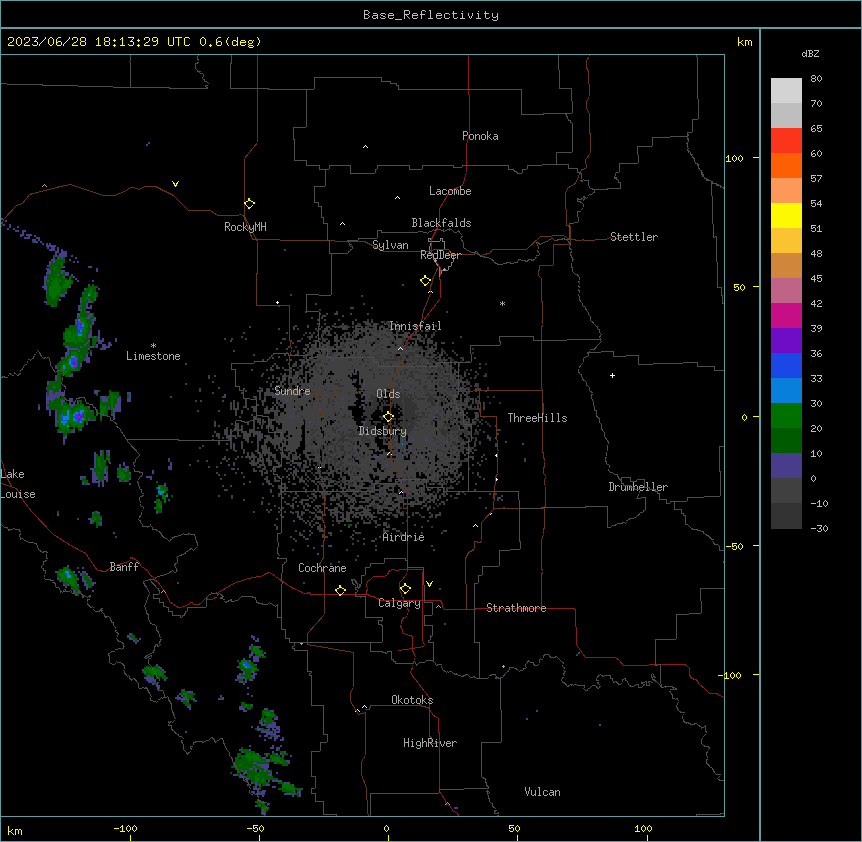Click the Cochrane city label
Viewport: 862px width, 842px height.
pos(322,568)
